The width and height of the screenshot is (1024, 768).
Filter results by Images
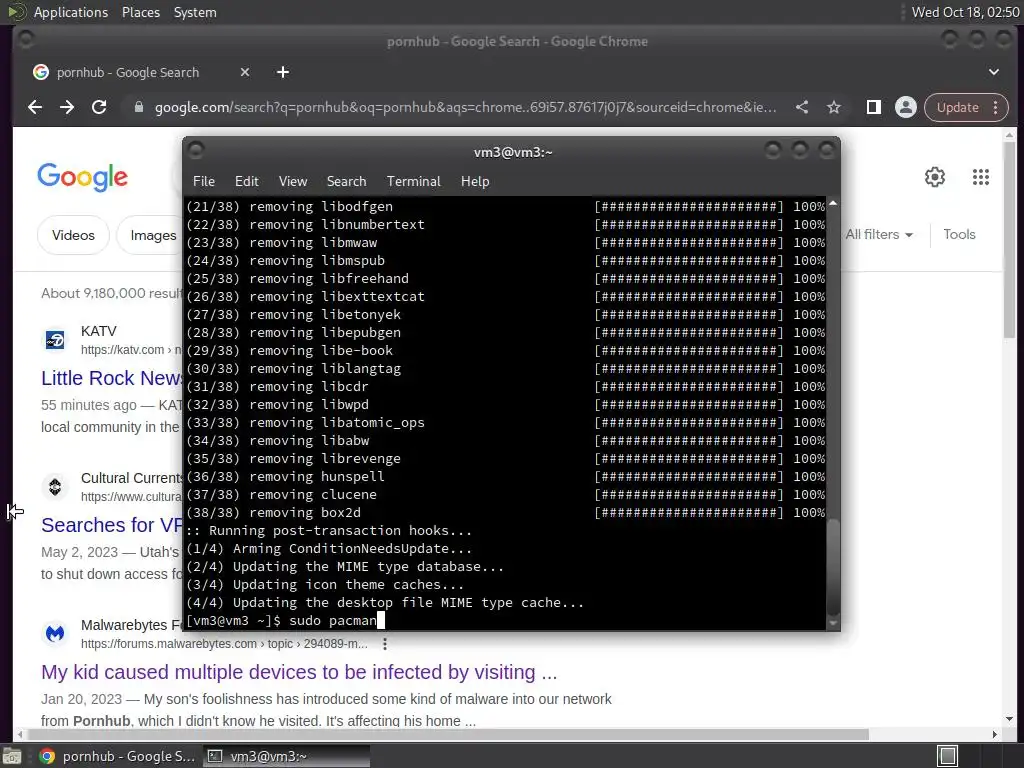pos(153,235)
